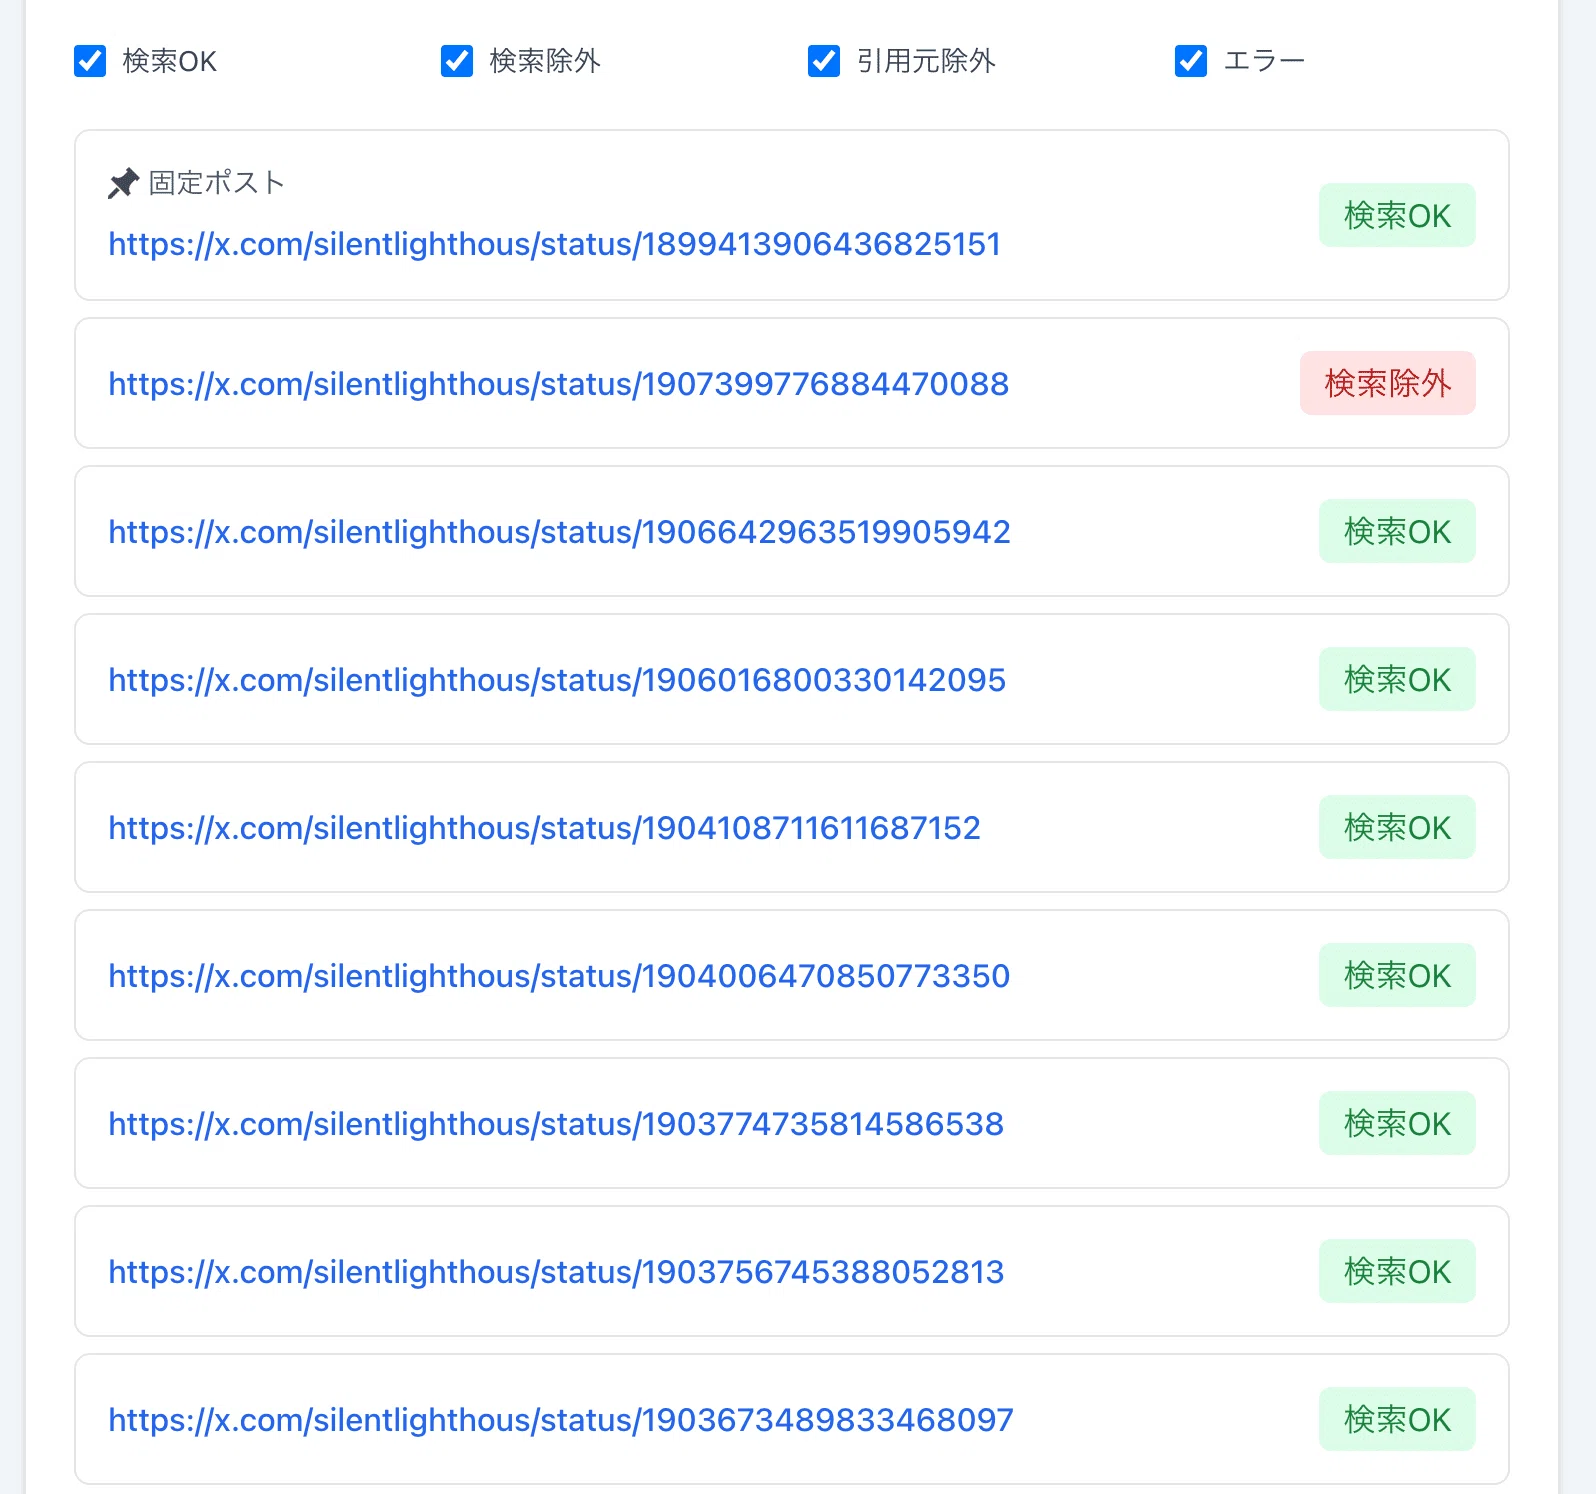
Task: Click the 検索OK filter label
Action: (x=170, y=61)
